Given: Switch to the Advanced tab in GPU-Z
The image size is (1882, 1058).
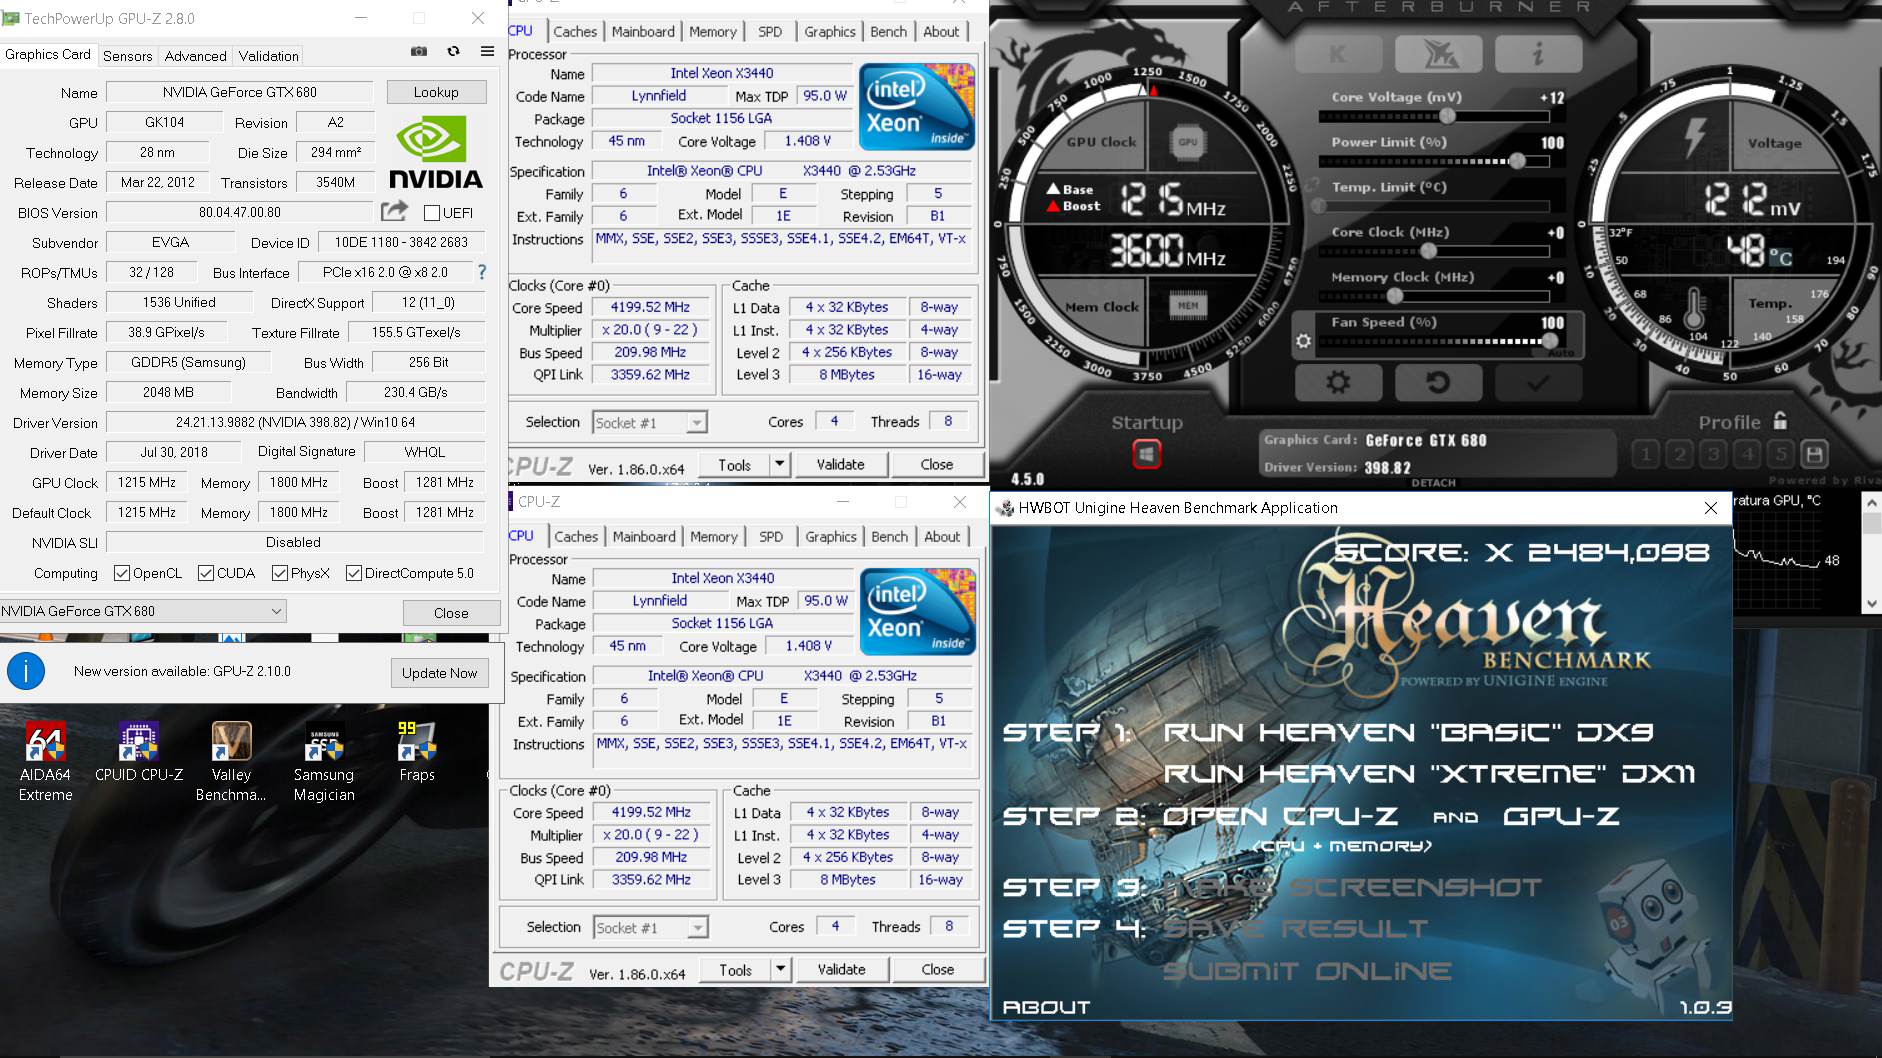Looking at the screenshot, I should (x=195, y=56).
